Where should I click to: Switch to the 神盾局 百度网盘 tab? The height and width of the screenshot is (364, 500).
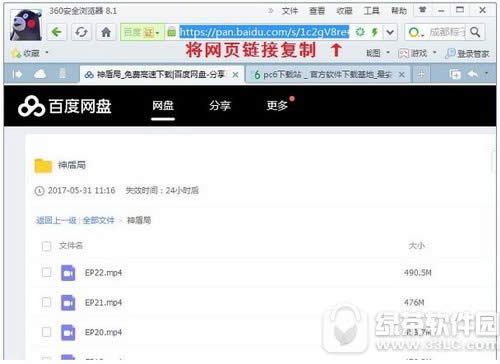click(x=162, y=75)
